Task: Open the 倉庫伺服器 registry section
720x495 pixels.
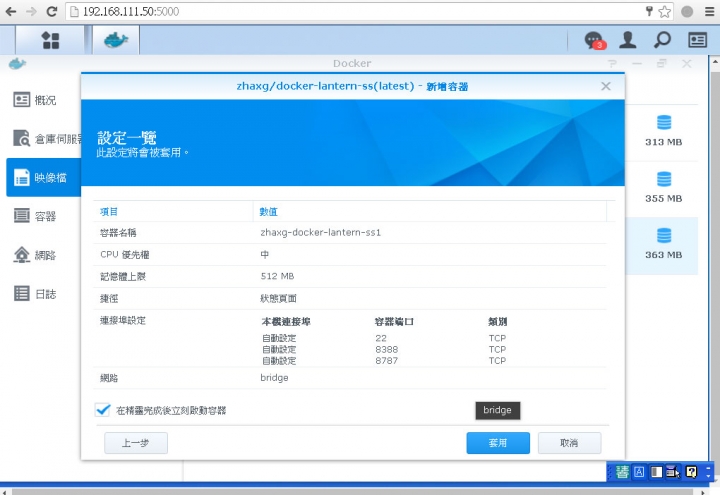Action: (46, 138)
